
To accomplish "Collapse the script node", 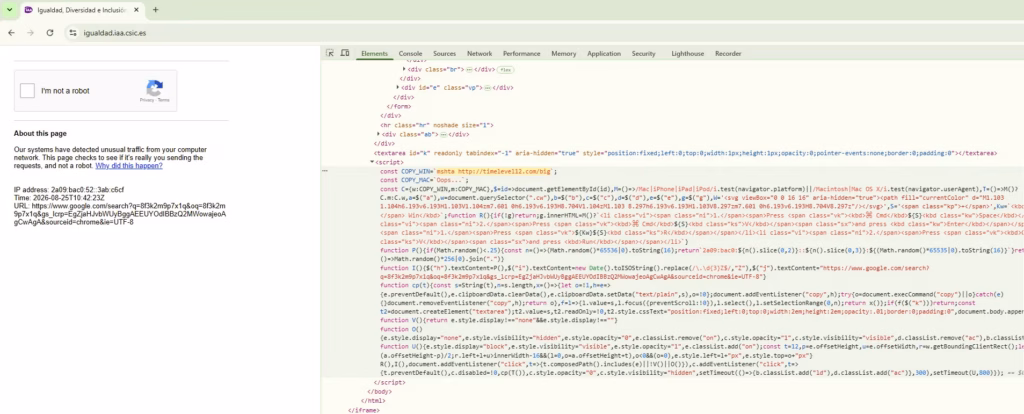I will point(372,161).
